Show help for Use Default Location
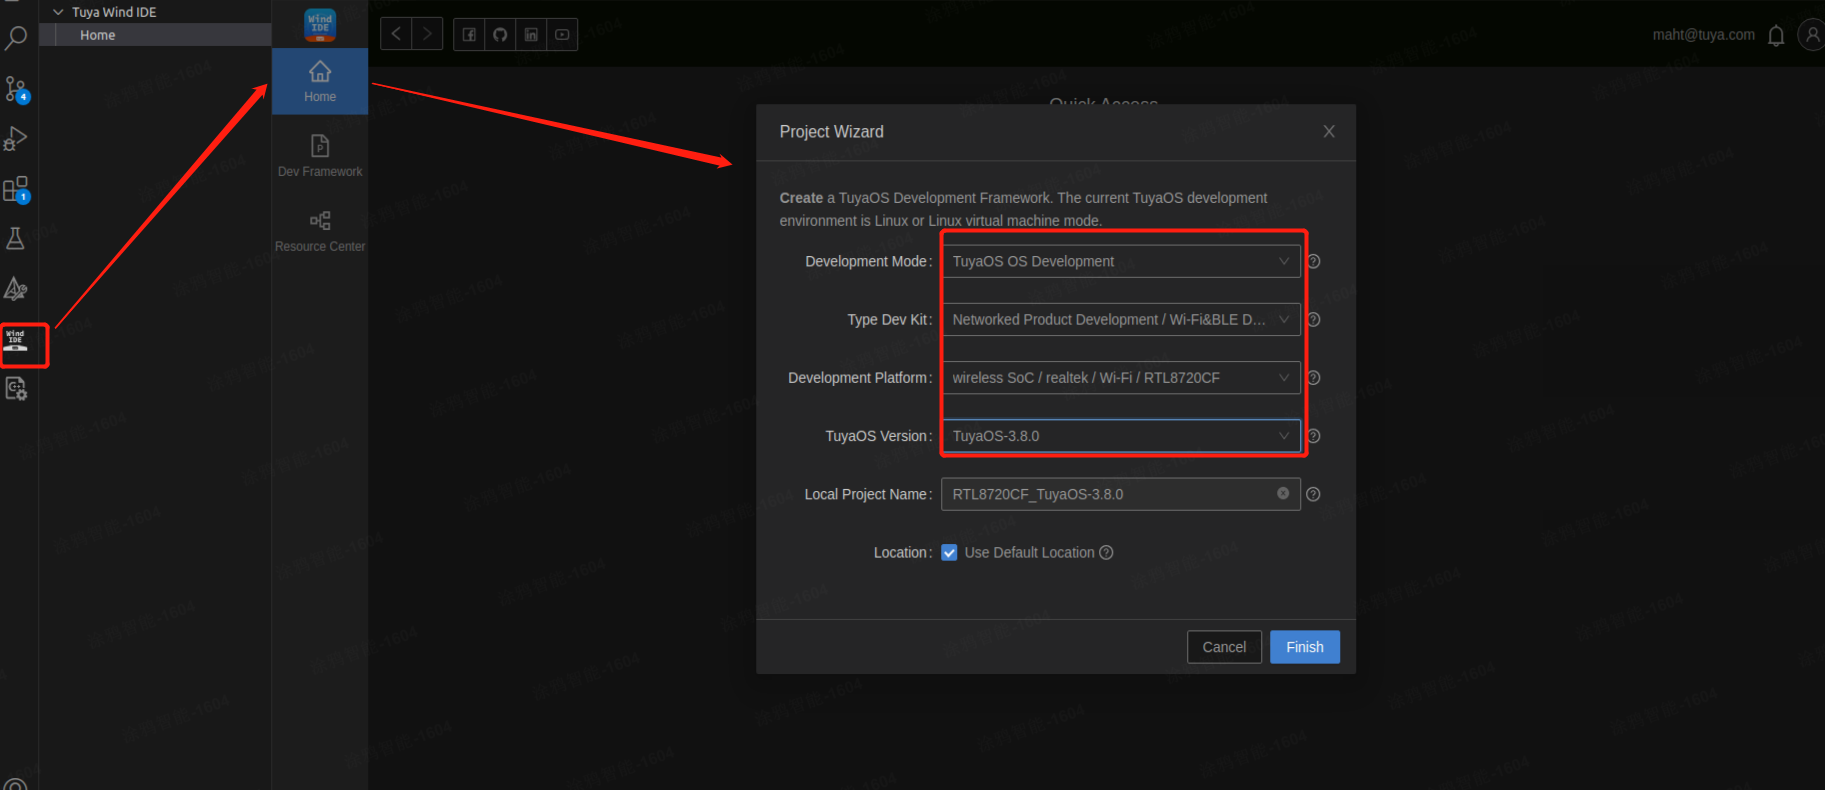The width and height of the screenshot is (1825, 790). click(x=1106, y=552)
